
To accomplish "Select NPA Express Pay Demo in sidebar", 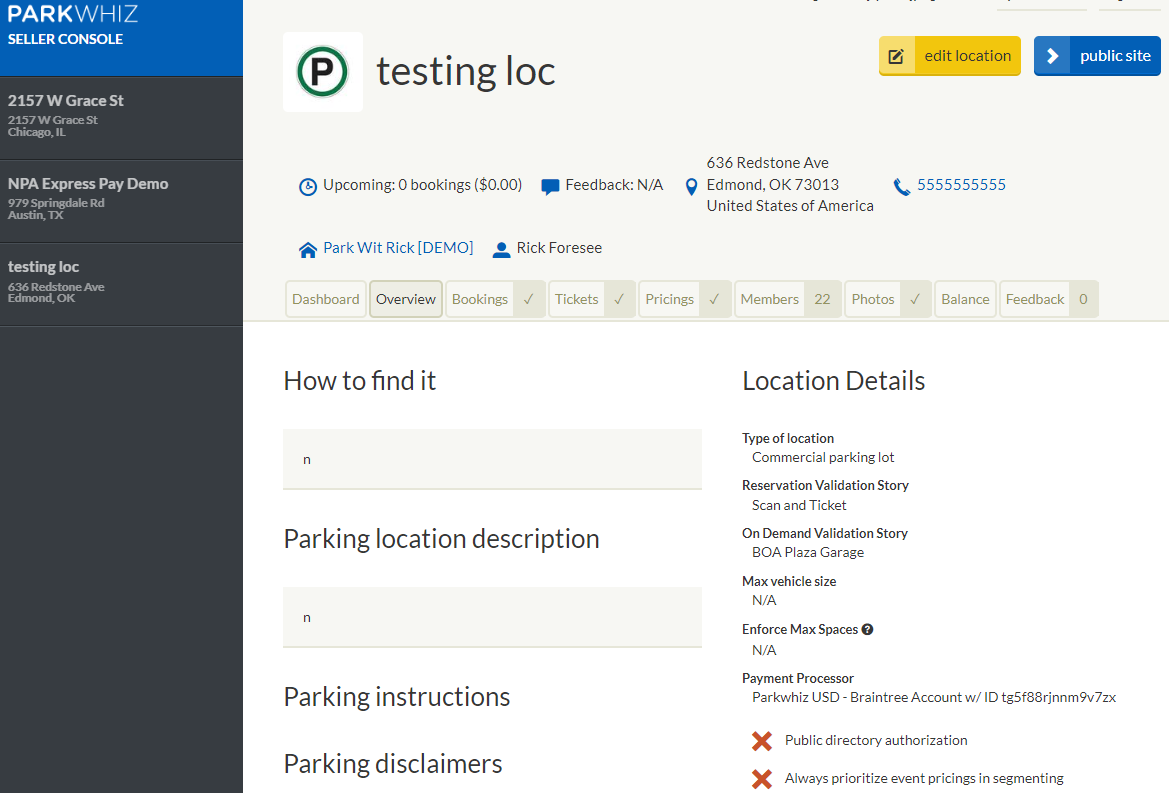I will pos(122,201).
